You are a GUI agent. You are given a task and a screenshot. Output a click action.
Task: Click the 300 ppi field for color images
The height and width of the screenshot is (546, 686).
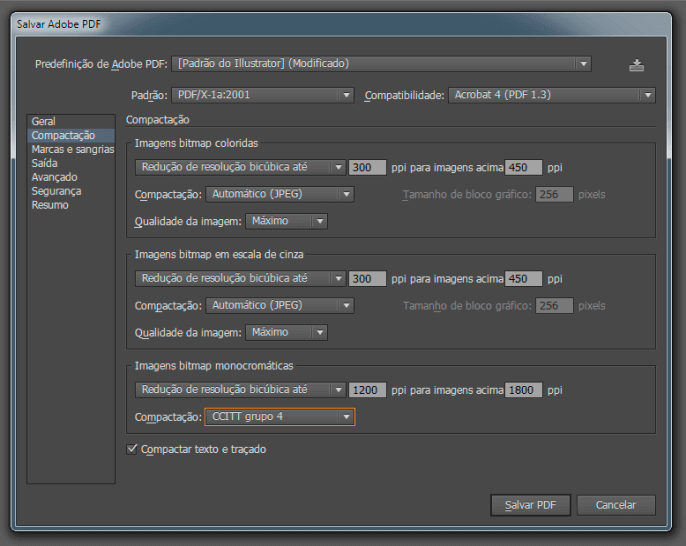pyautogui.click(x=367, y=167)
